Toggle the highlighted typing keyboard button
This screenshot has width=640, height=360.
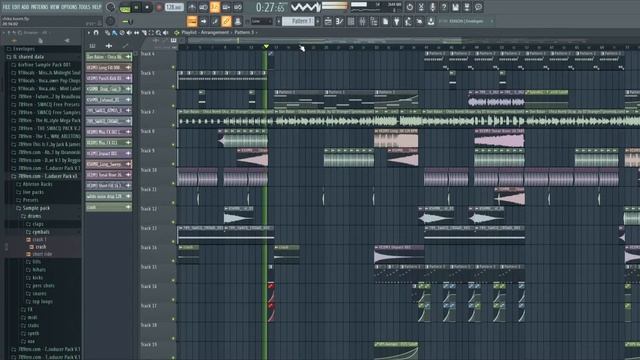192,21
